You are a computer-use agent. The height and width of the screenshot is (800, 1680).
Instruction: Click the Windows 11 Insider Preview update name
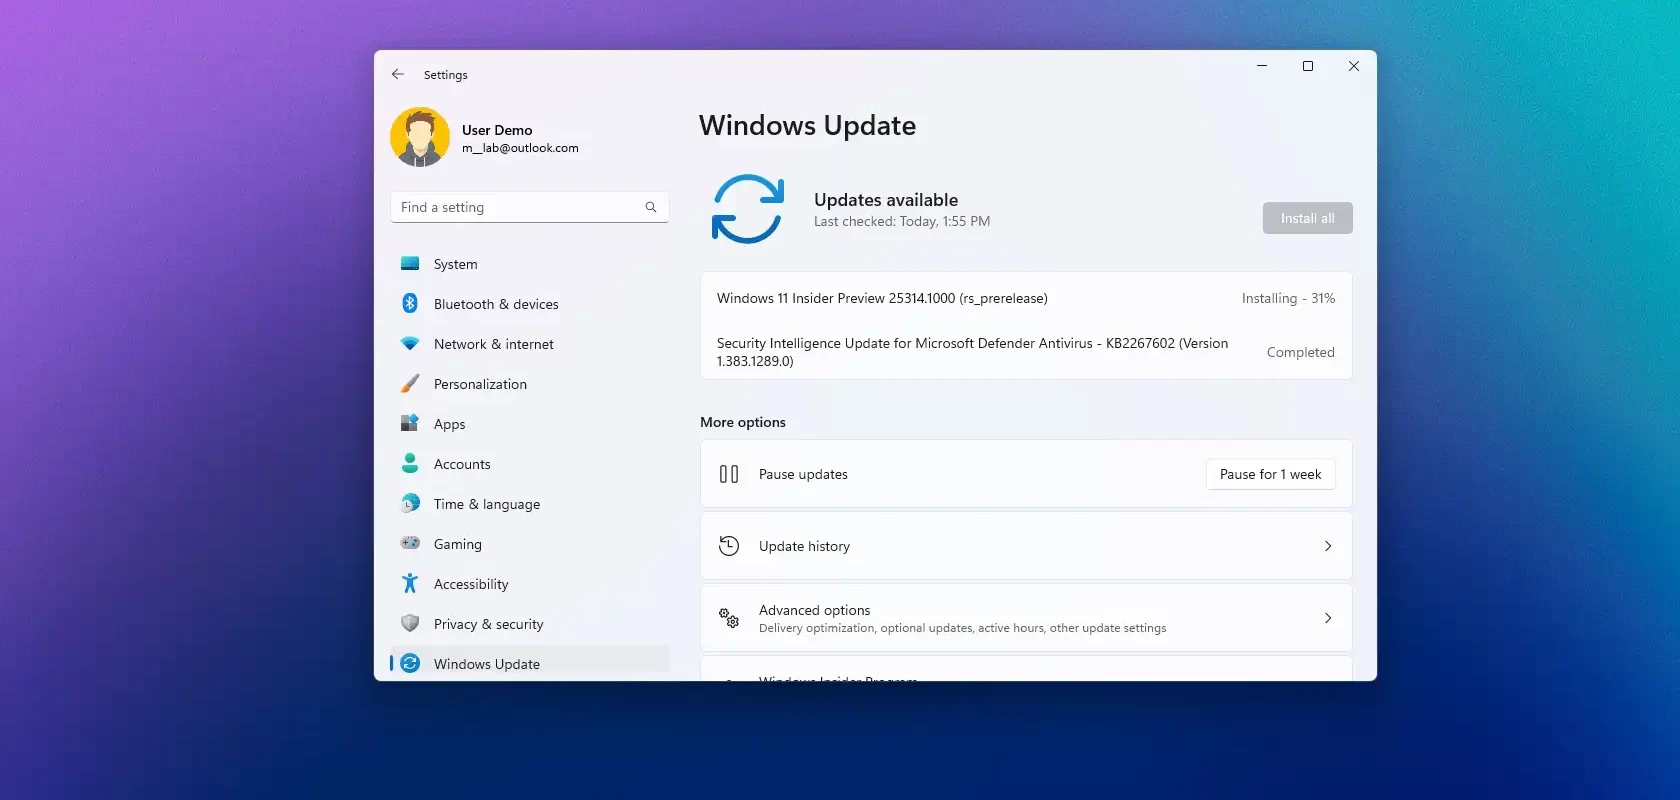click(882, 298)
